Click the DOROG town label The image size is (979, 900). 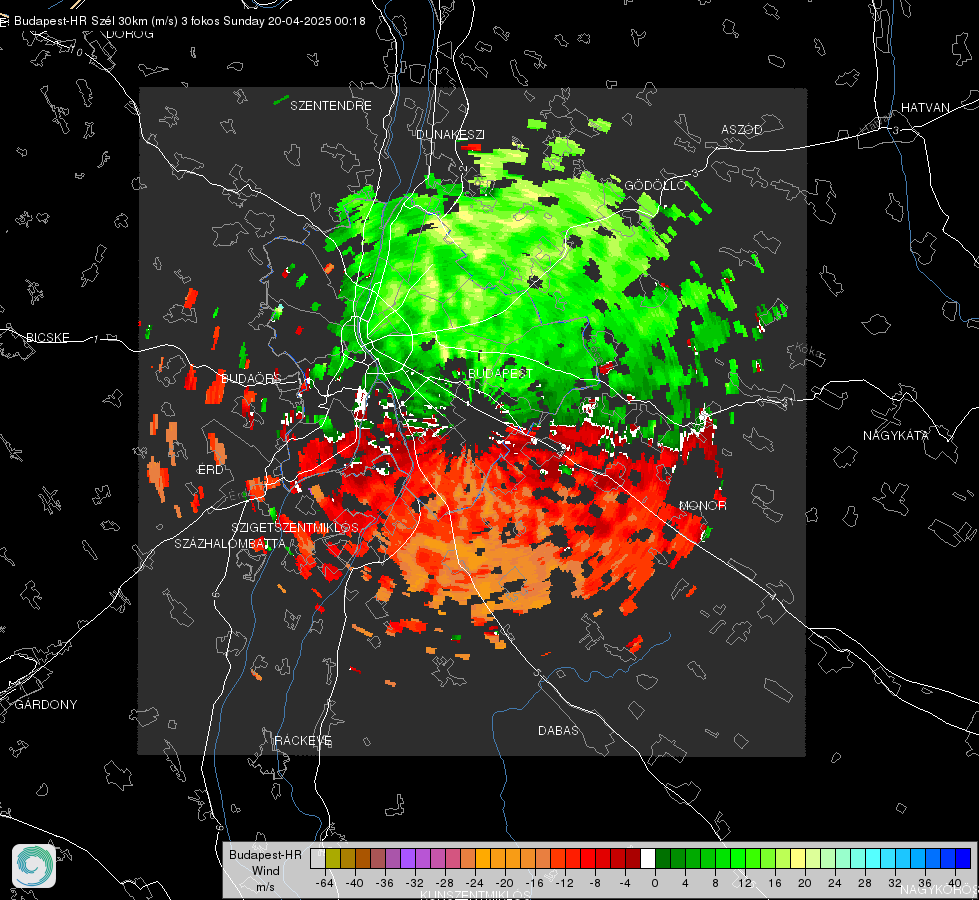[x=130, y=34]
